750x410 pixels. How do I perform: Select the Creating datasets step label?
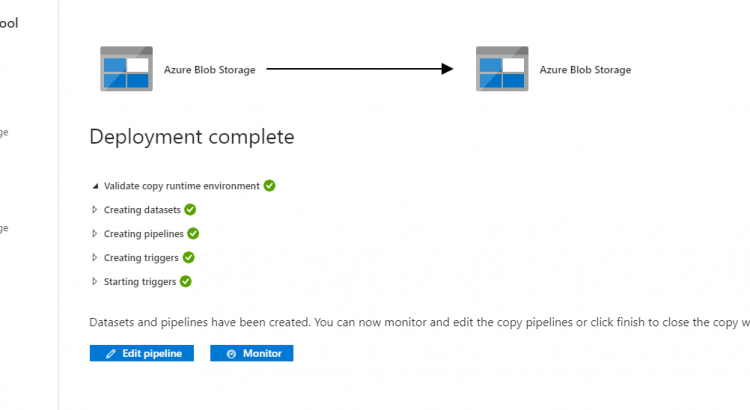(x=142, y=210)
